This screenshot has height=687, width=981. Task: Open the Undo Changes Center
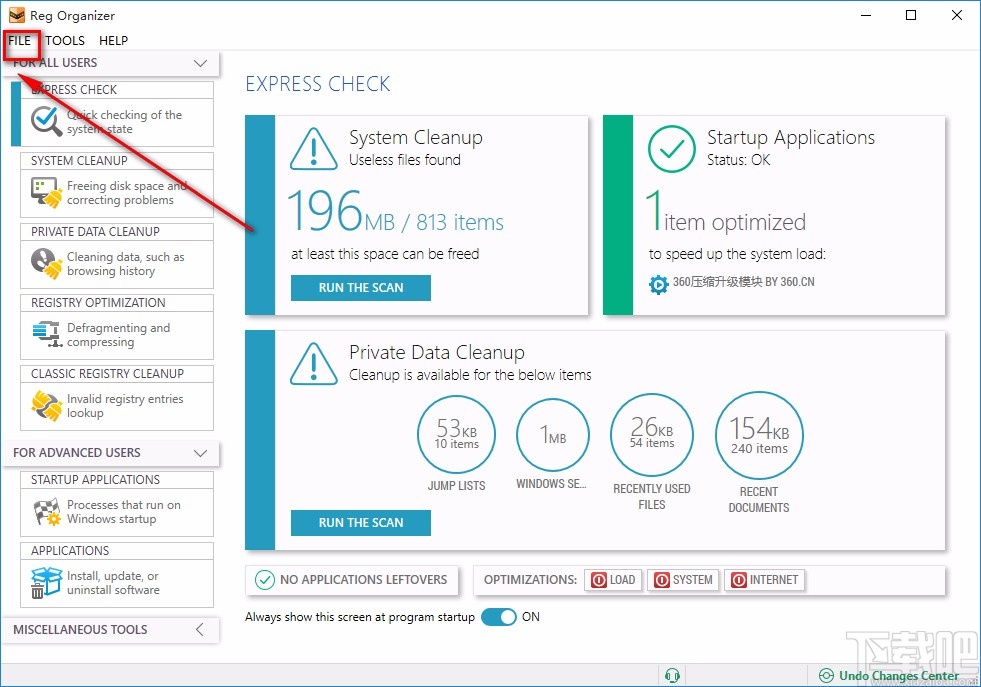tap(889, 676)
